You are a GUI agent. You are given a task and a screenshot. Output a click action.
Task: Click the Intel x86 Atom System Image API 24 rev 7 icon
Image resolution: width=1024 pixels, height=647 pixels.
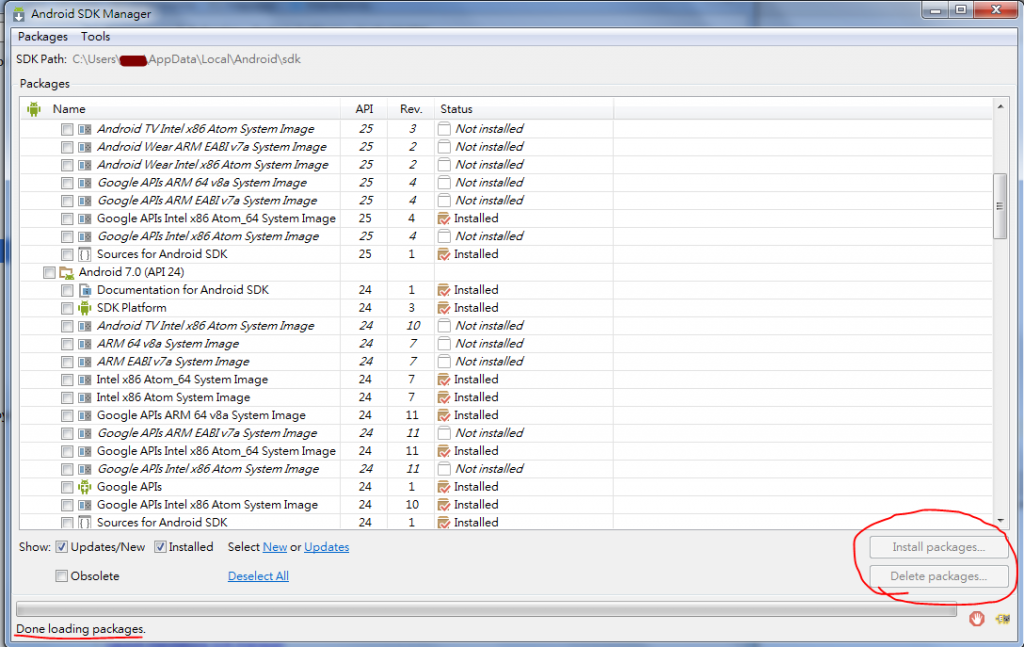click(x=85, y=397)
